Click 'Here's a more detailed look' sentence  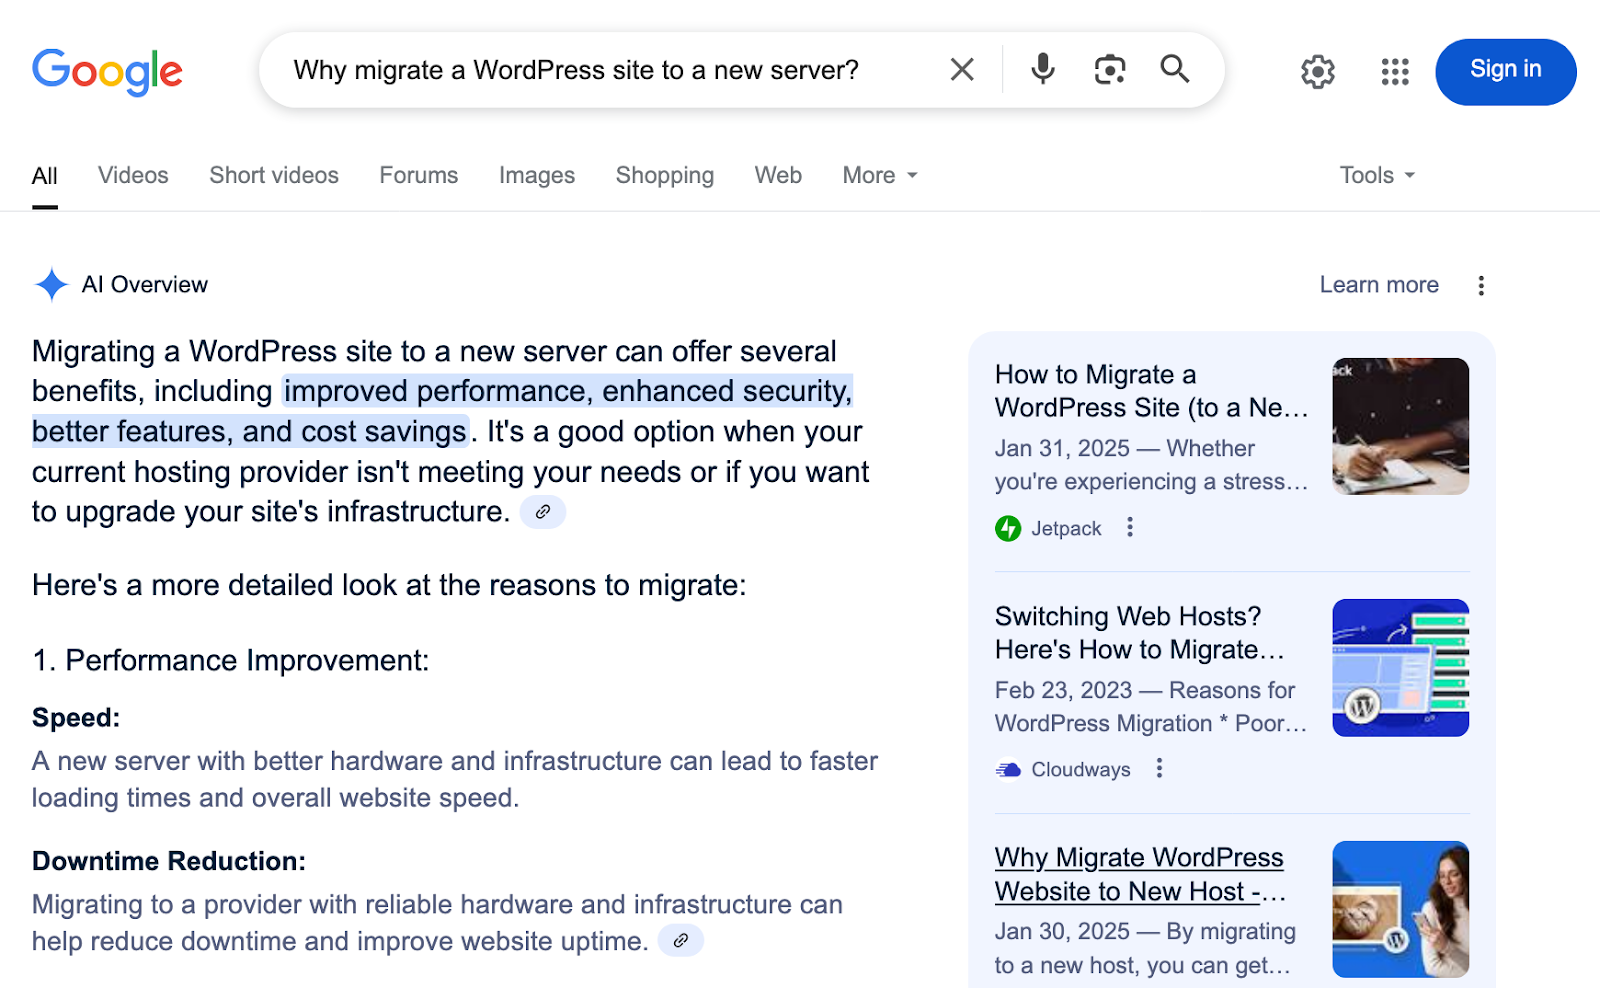(x=389, y=585)
